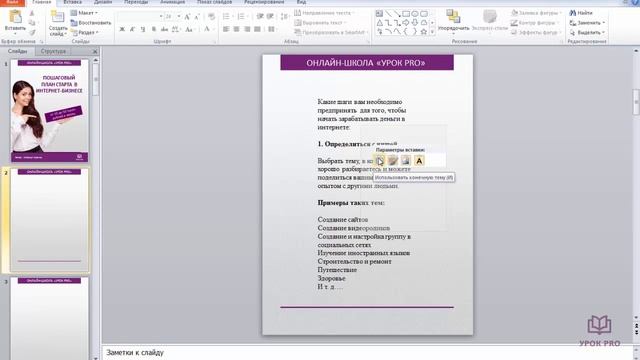
Task: Click the Copy icon in clipboard group
Action: point(32,23)
